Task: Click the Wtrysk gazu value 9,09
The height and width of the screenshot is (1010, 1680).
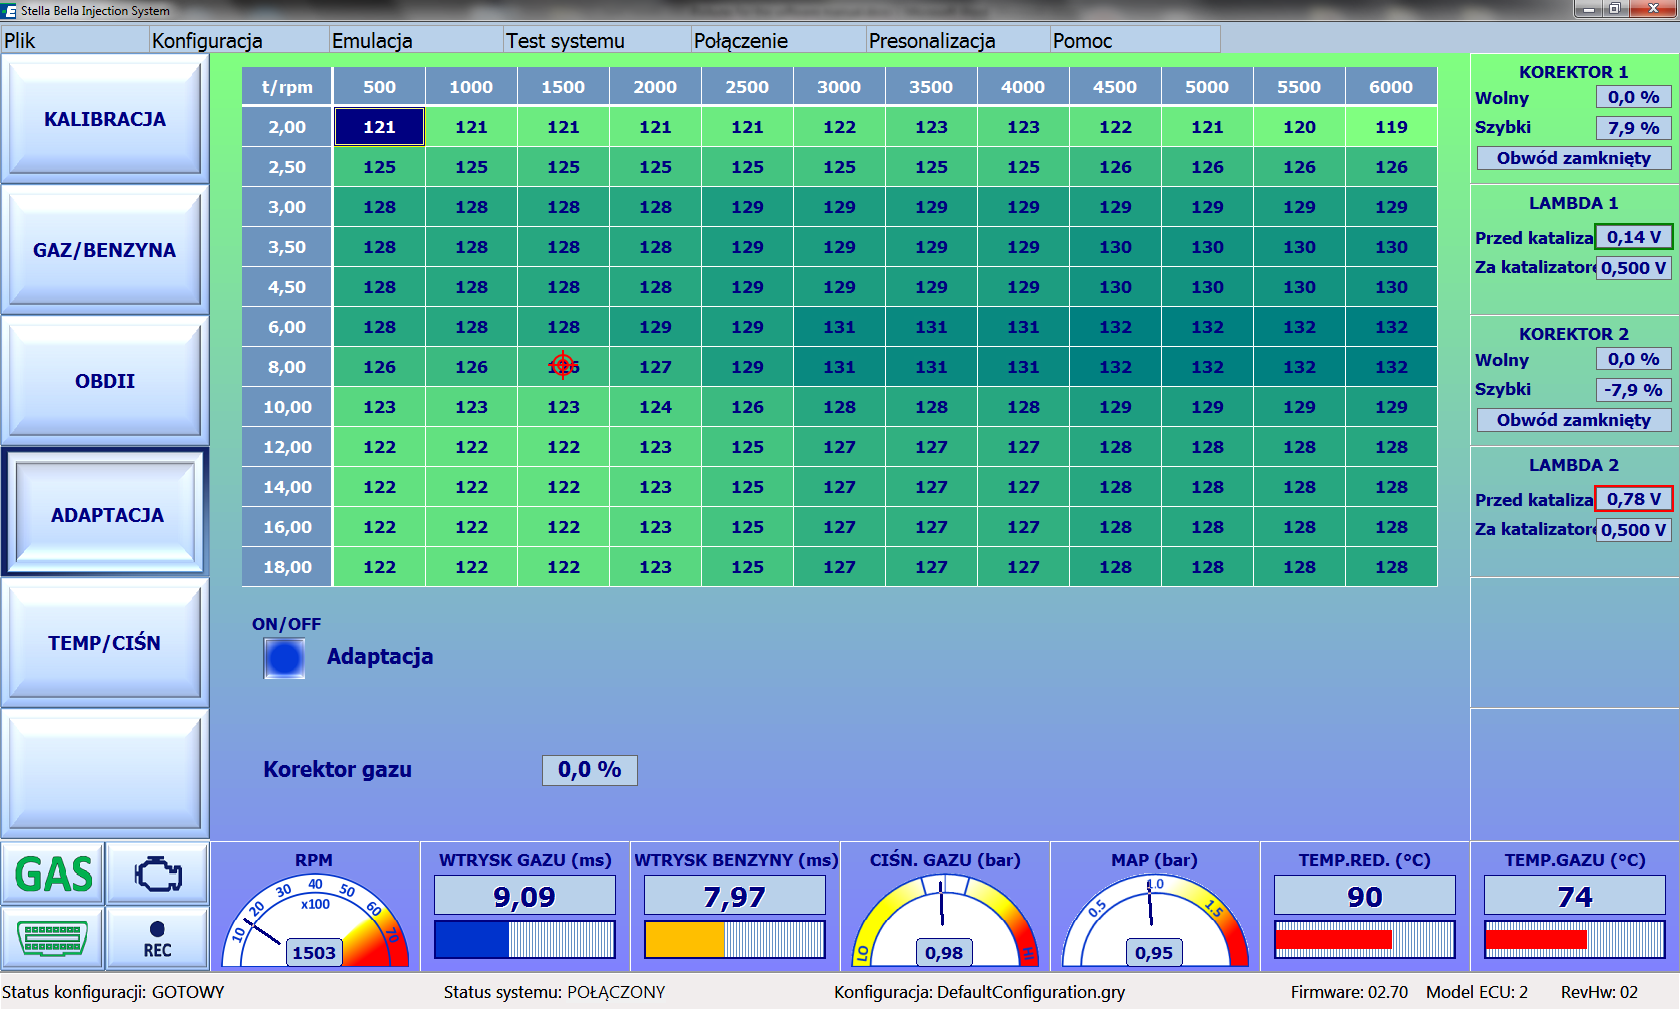Action: pos(525,896)
